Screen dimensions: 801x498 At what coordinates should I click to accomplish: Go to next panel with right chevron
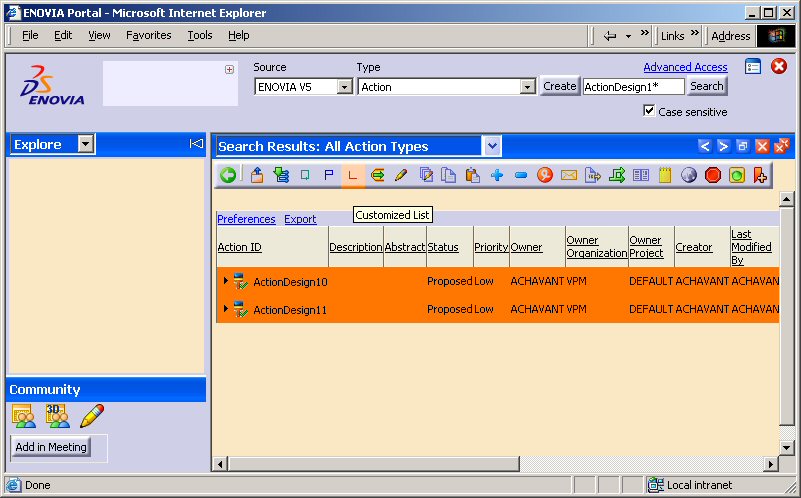(723, 147)
